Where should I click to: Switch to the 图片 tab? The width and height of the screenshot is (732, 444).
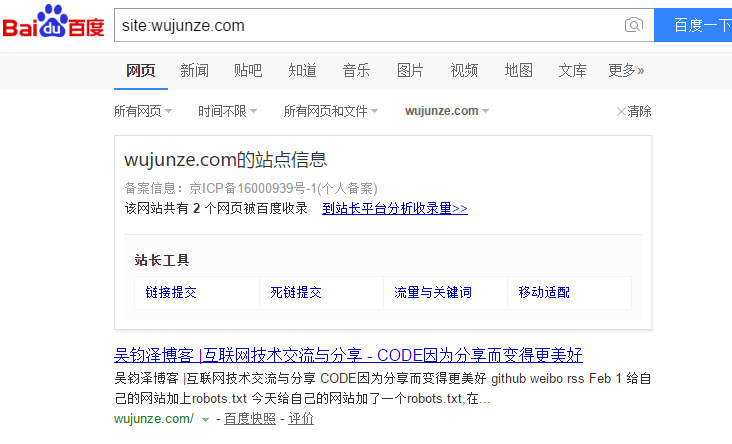(x=410, y=70)
